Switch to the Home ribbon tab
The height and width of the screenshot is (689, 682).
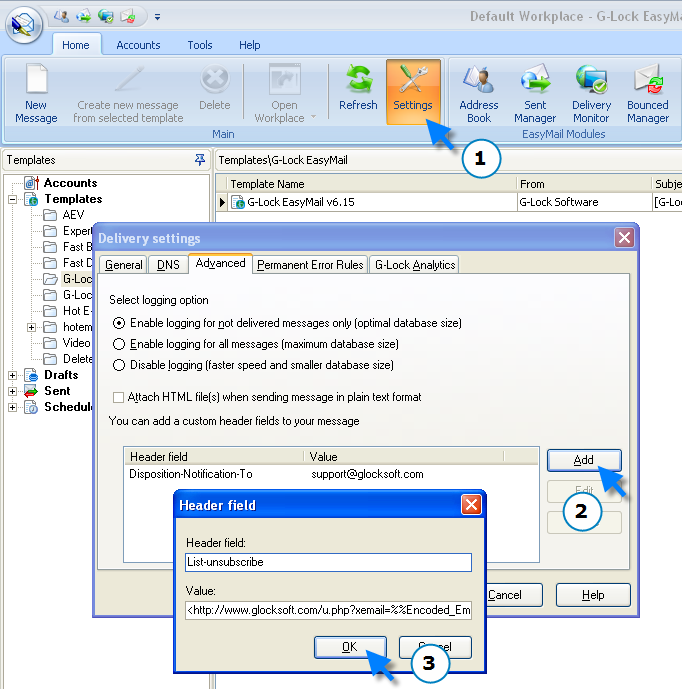coord(76,45)
